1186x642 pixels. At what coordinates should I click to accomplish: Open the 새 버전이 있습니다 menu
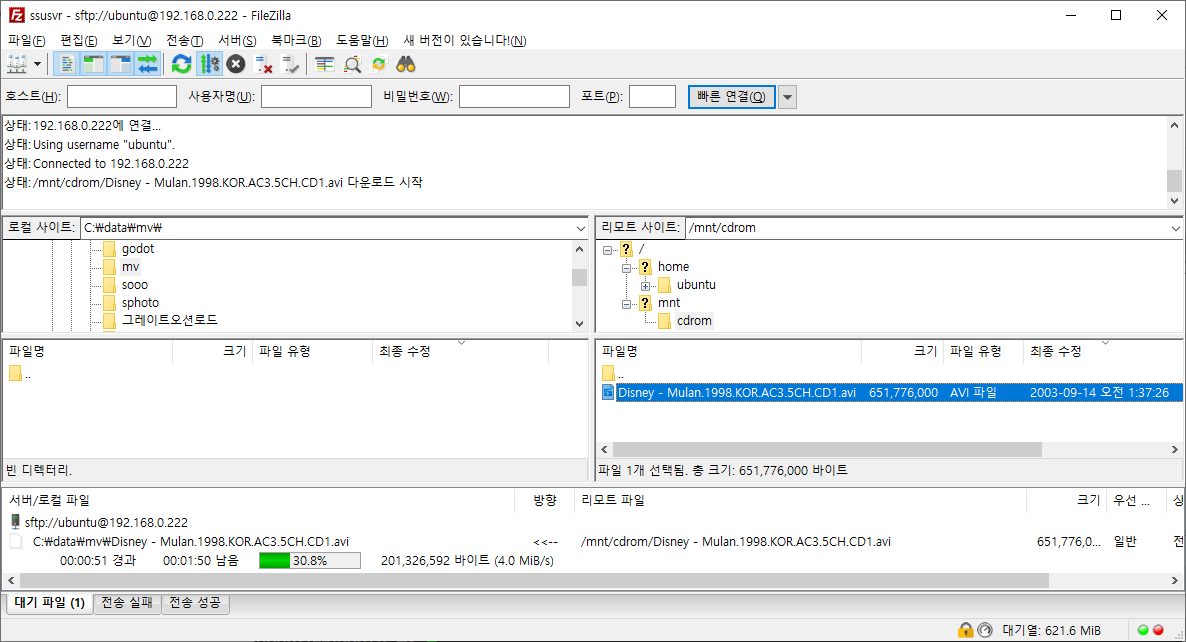click(x=464, y=40)
